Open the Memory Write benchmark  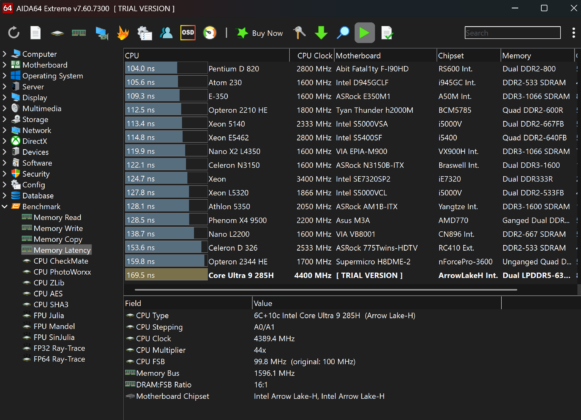click(58, 228)
